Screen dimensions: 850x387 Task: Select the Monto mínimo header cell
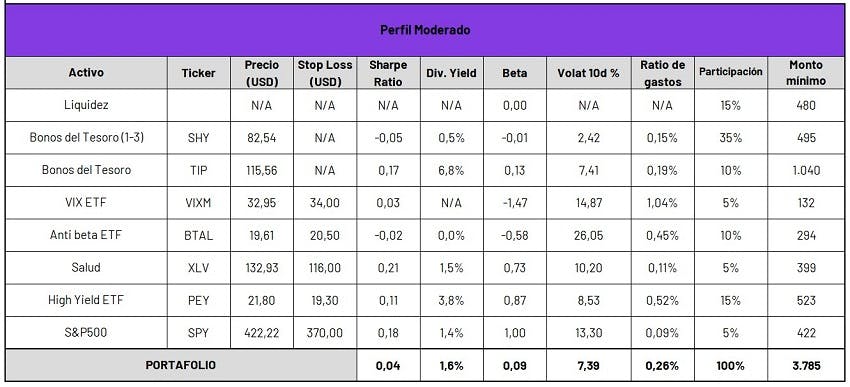click(x=806, y=73)
